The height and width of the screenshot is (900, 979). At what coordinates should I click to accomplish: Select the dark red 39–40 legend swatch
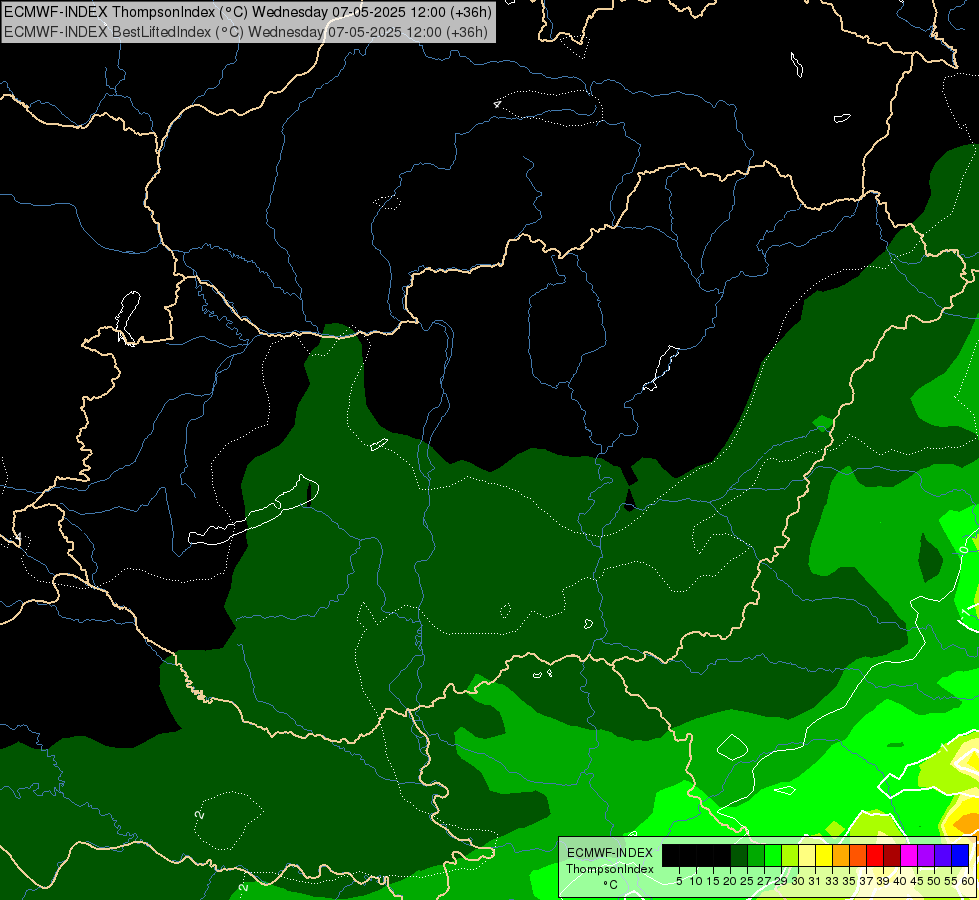892,856
